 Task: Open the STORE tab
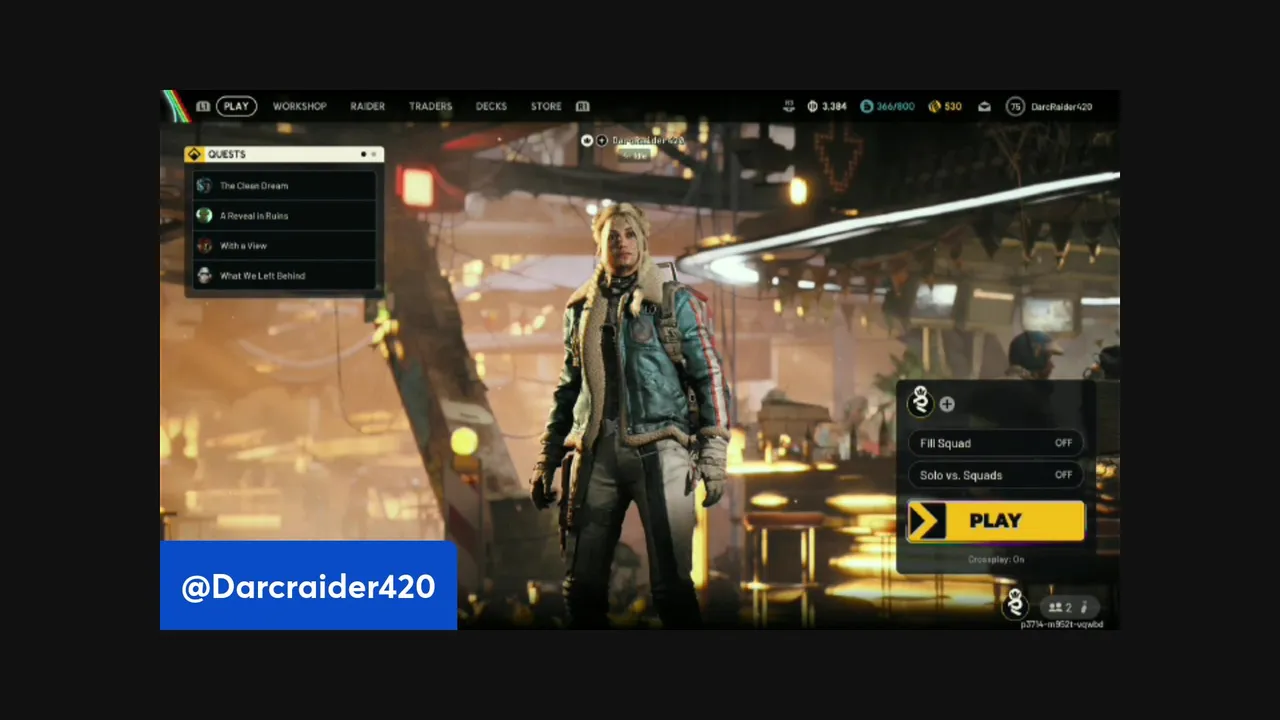tap(546, 106)
